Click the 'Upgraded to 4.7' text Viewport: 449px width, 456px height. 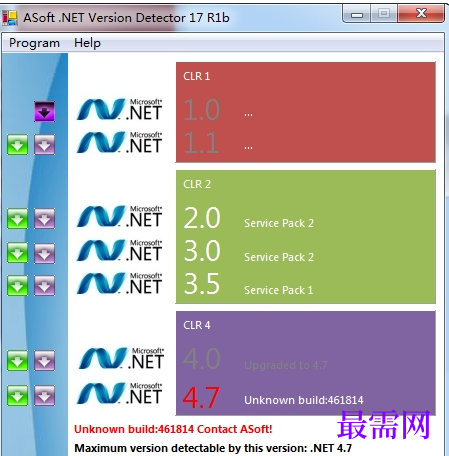[x=286, y=365]
